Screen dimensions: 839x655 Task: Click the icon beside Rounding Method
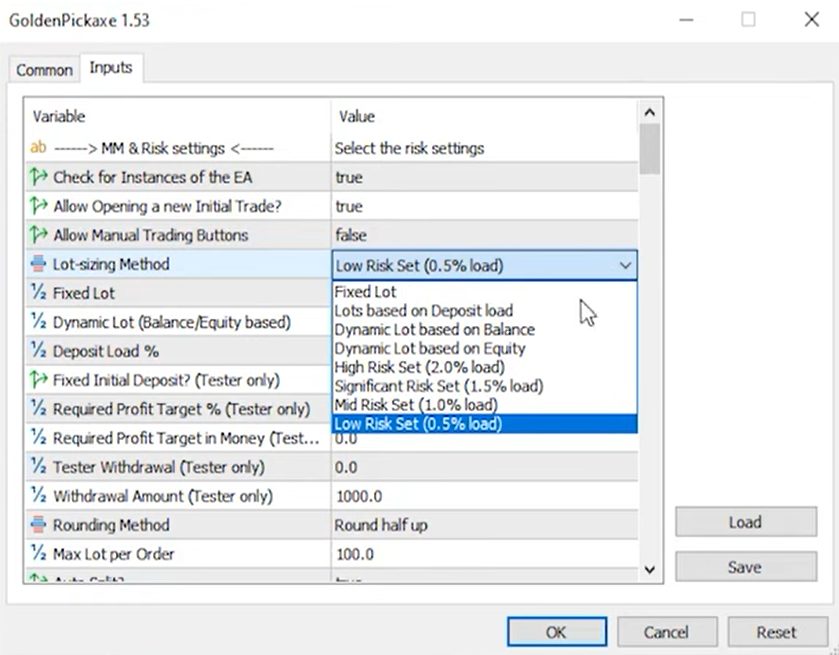39,525
